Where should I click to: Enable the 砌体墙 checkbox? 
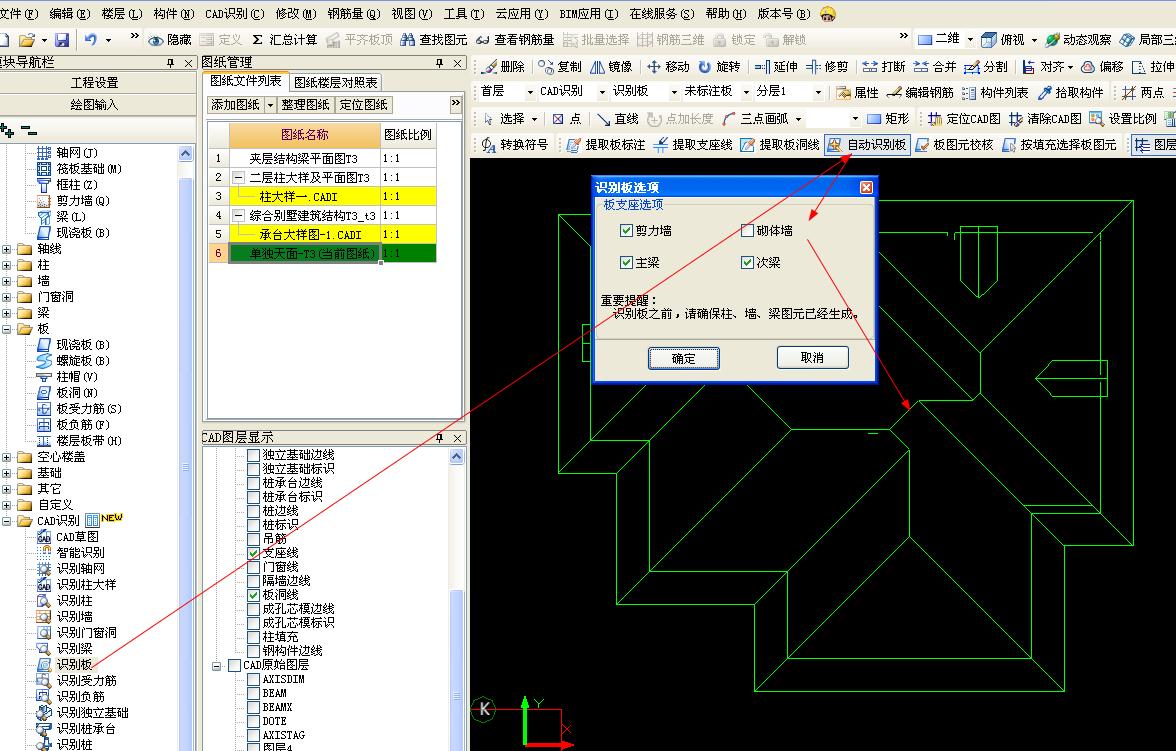click(x=747, y=230)
